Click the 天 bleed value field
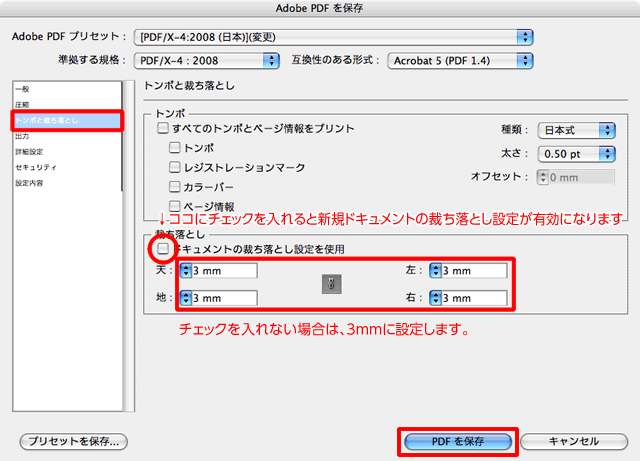Screen dimensions: 640x461 [224, 271]
